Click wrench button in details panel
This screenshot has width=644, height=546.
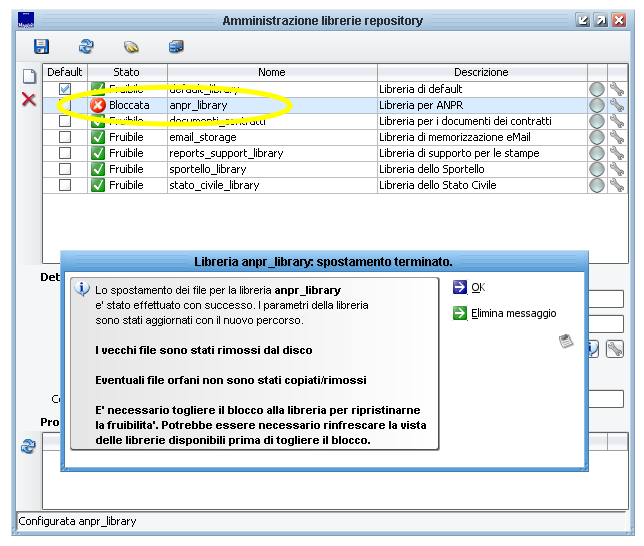tap(614, 350)
